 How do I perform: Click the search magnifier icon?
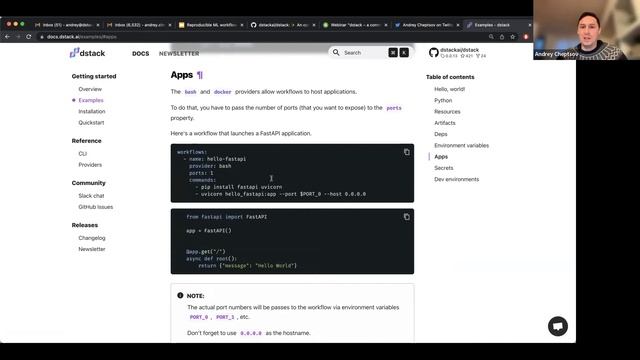point(336,52)
